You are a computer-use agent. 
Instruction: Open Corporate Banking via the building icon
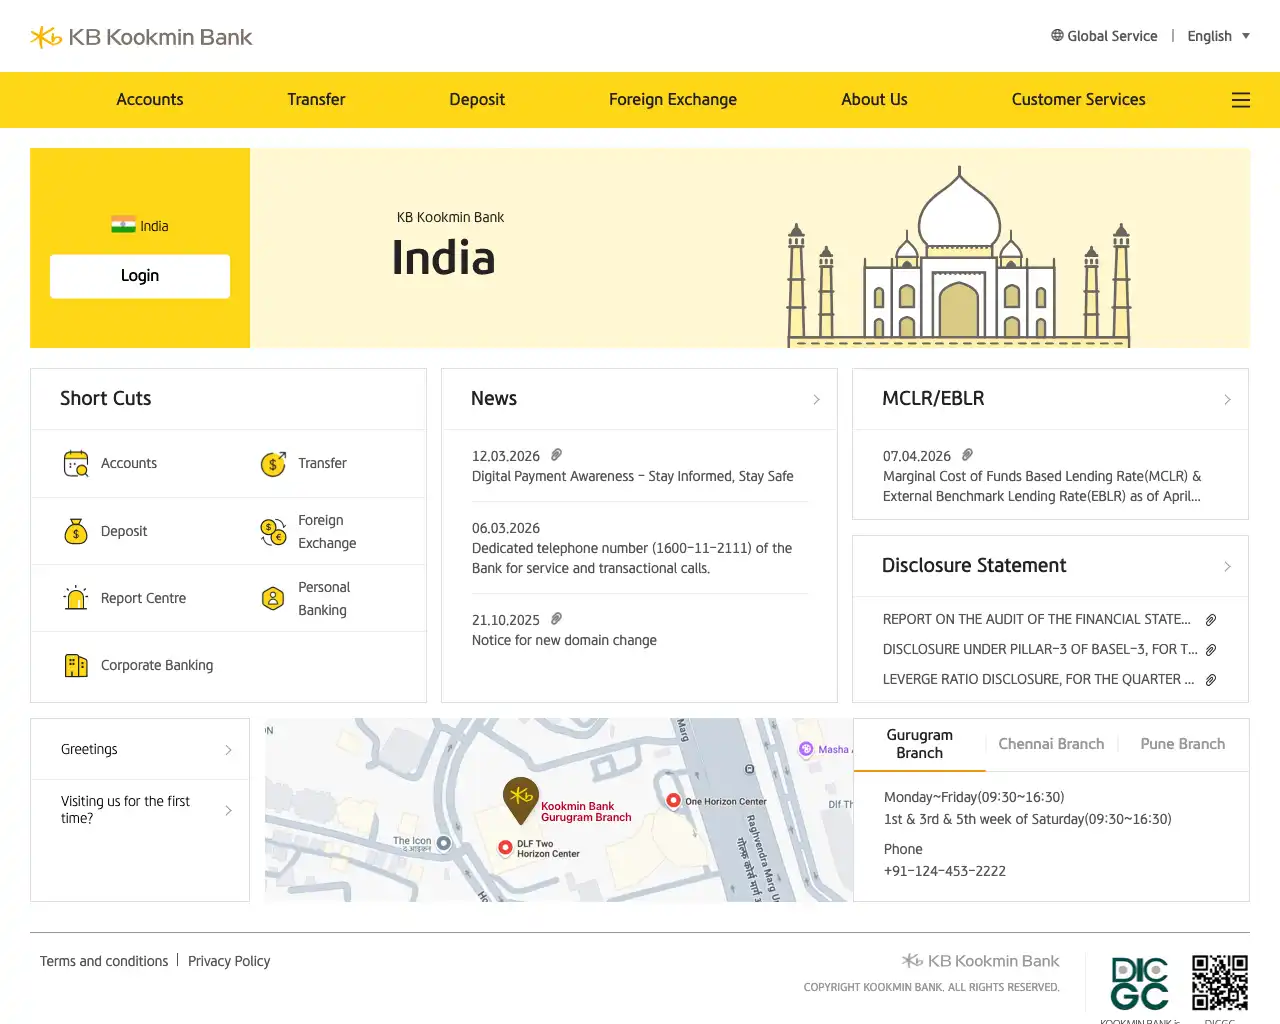point(76,664)
